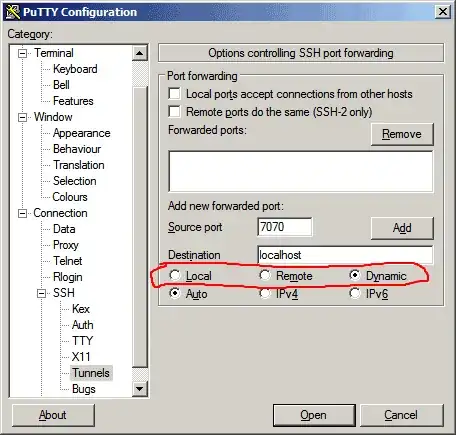The height and width of the screenshot is (435, 456).
Task: Click the Open button
Action: pyautogui.click(x=314, y=415)
